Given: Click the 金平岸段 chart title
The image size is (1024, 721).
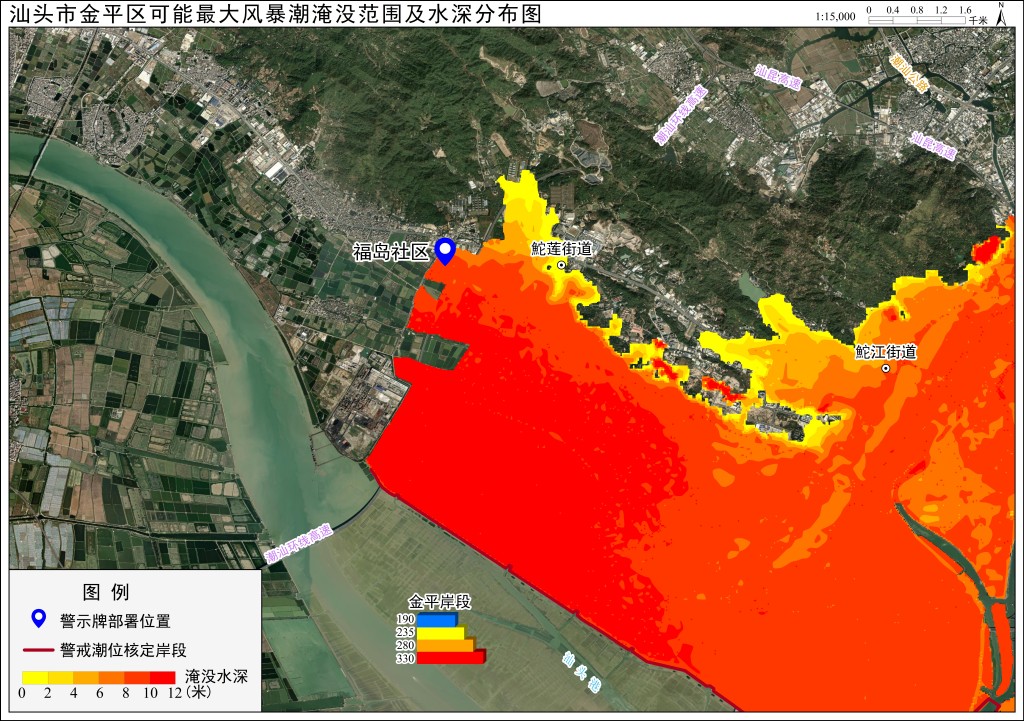Looking at the screenshot, I should [440, 601].
